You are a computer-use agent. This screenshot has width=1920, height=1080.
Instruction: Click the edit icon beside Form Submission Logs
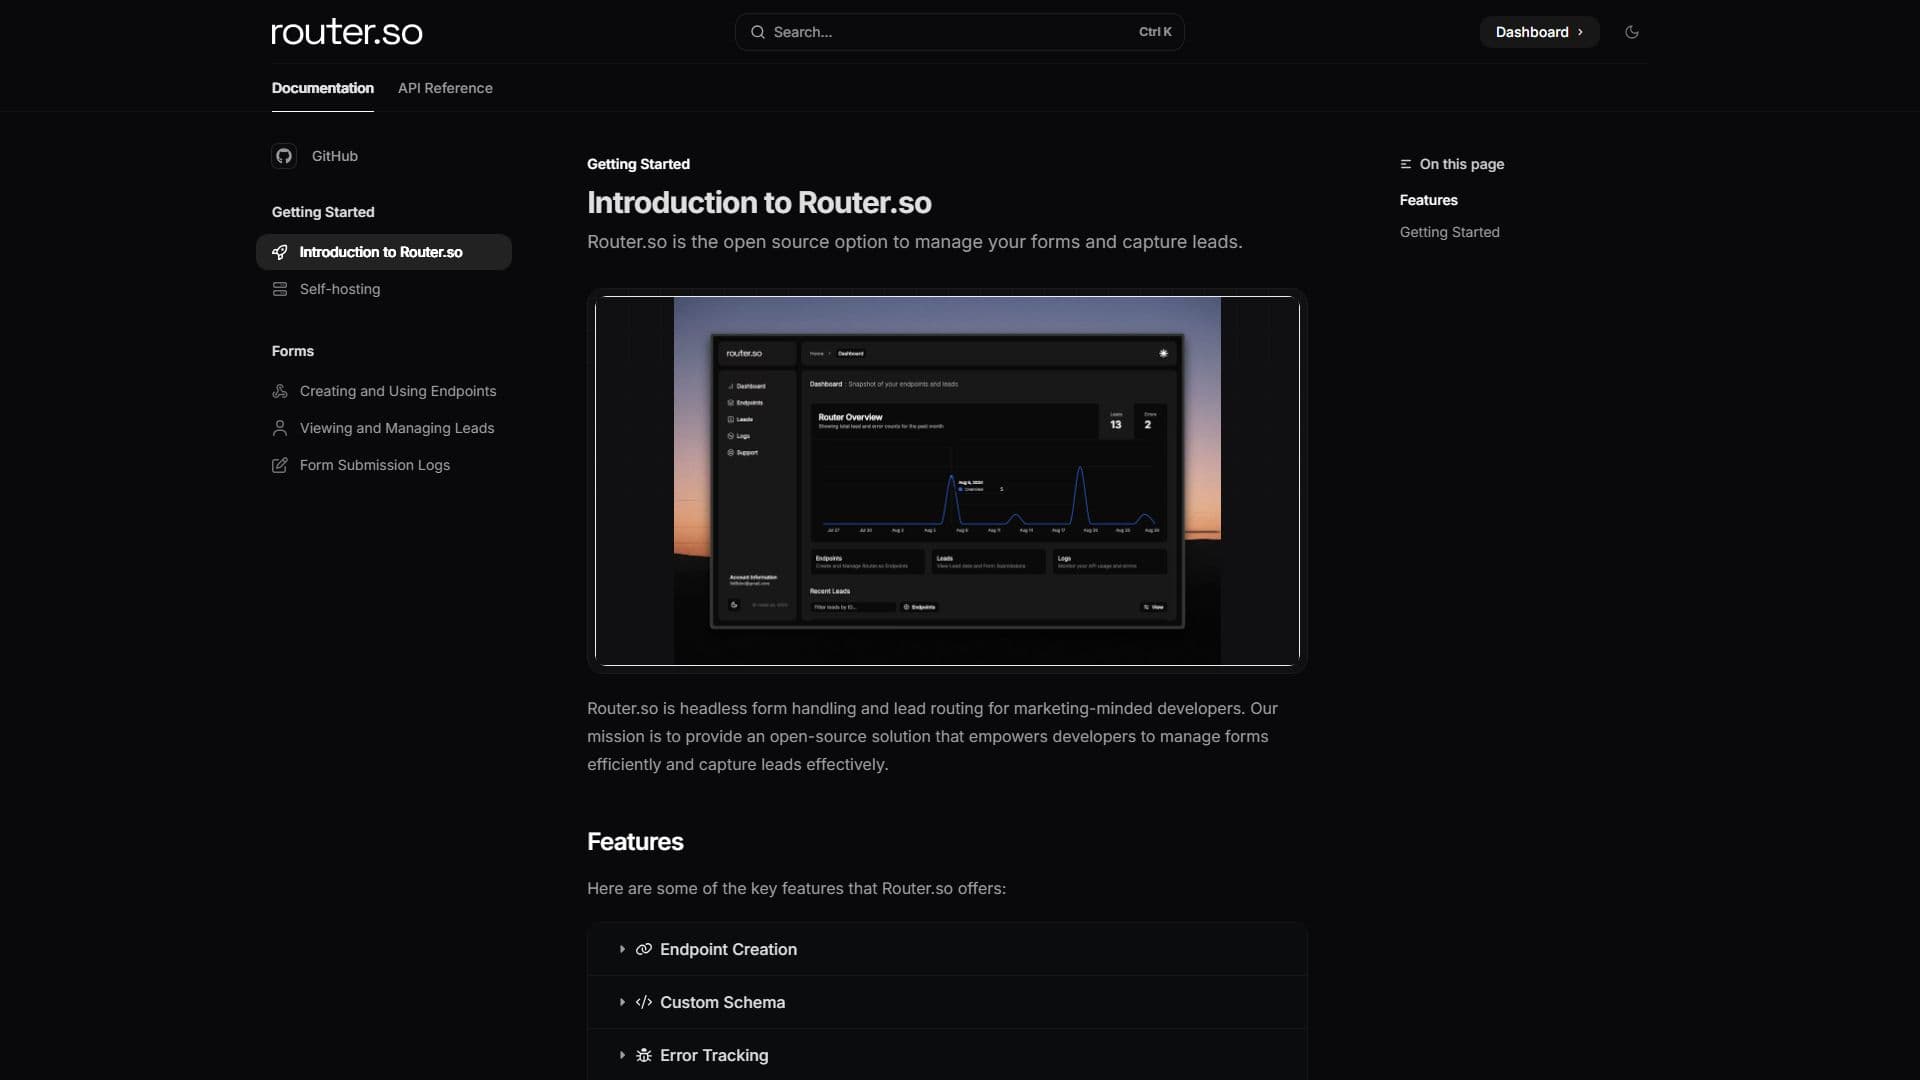(x=280, y=465)
